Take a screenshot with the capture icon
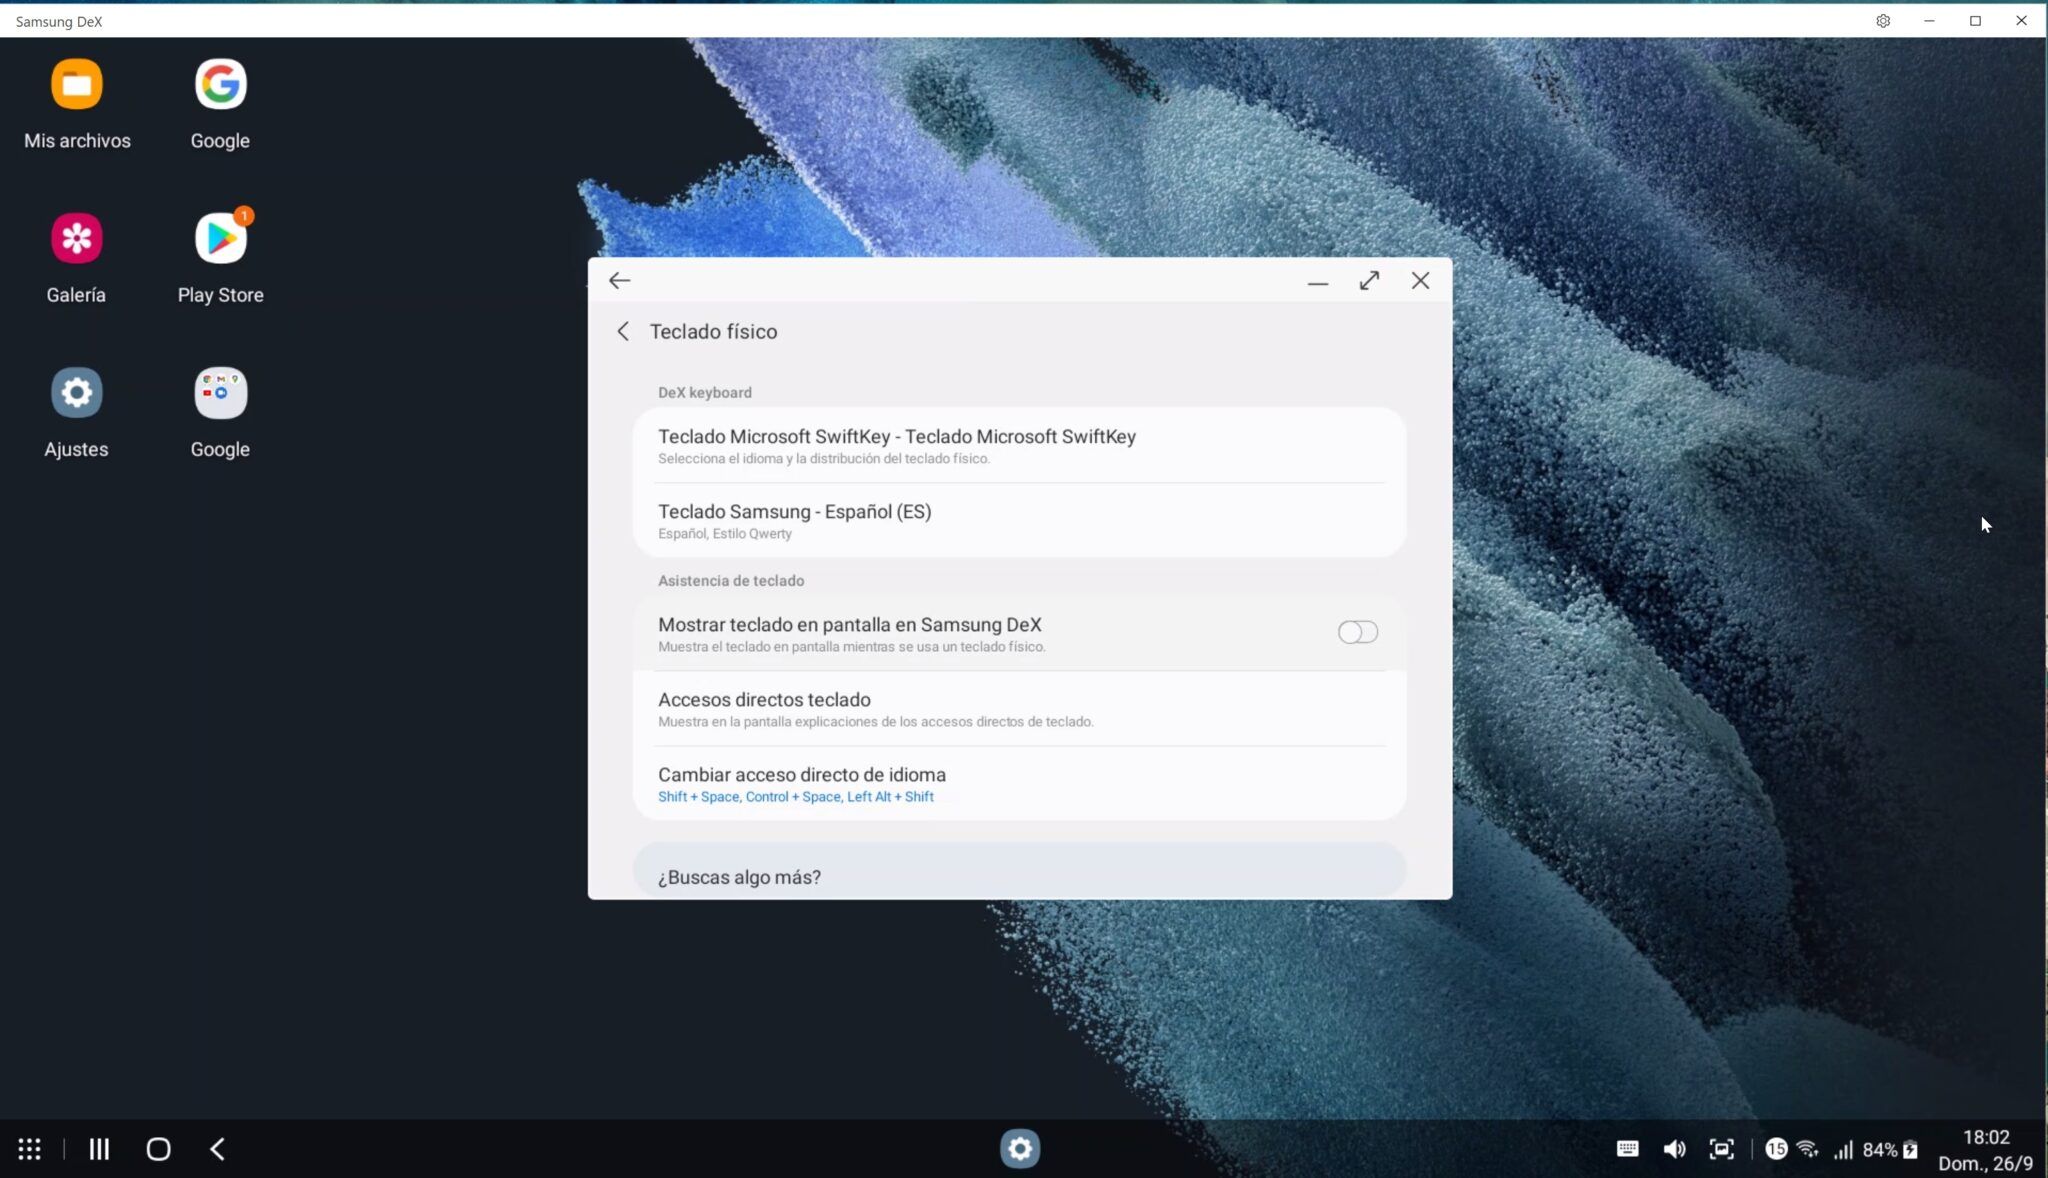The height and width of the screenshot is (1178, 2048). point(1721,1149)
